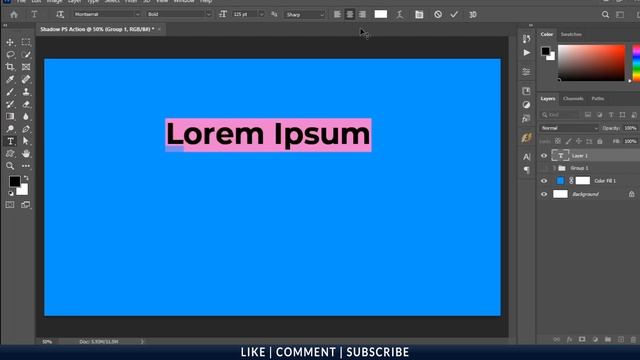Hide the Background layer
The image size is (640, 360).
[x=544, y=194]
